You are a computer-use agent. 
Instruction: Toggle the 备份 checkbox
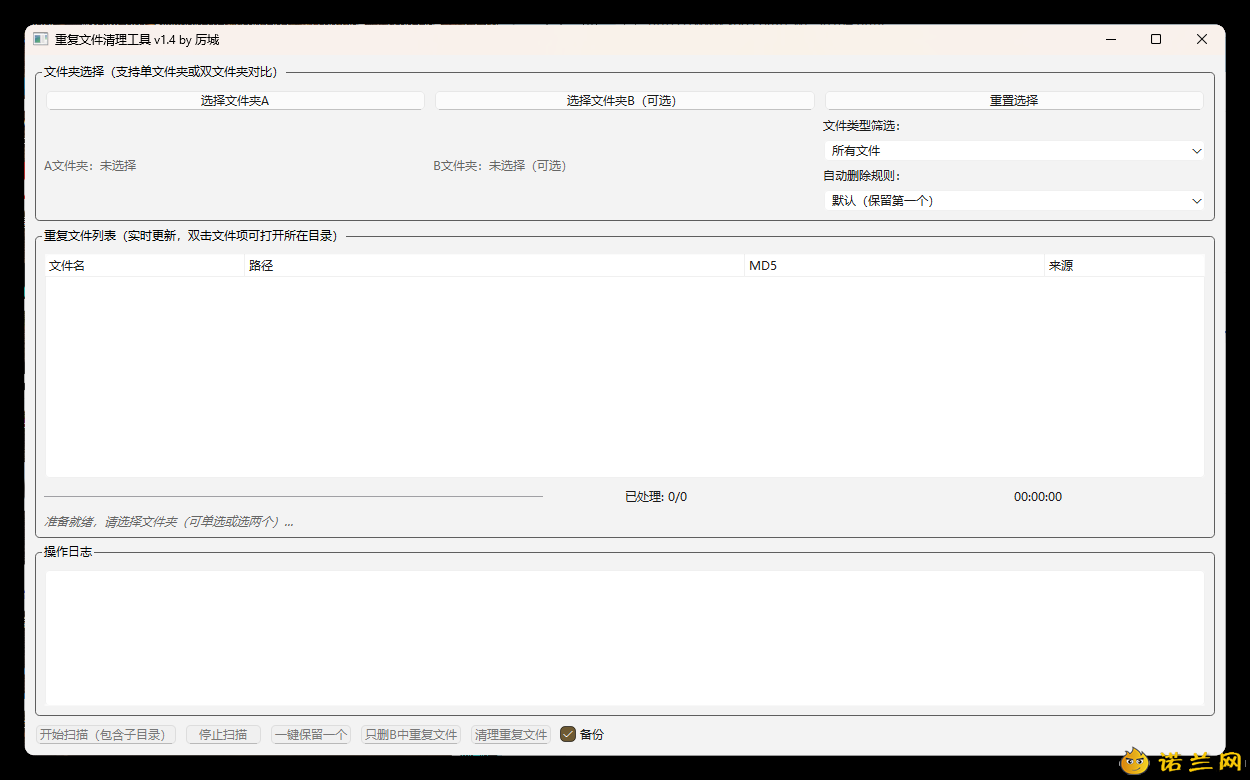click(x=568, y=734)
